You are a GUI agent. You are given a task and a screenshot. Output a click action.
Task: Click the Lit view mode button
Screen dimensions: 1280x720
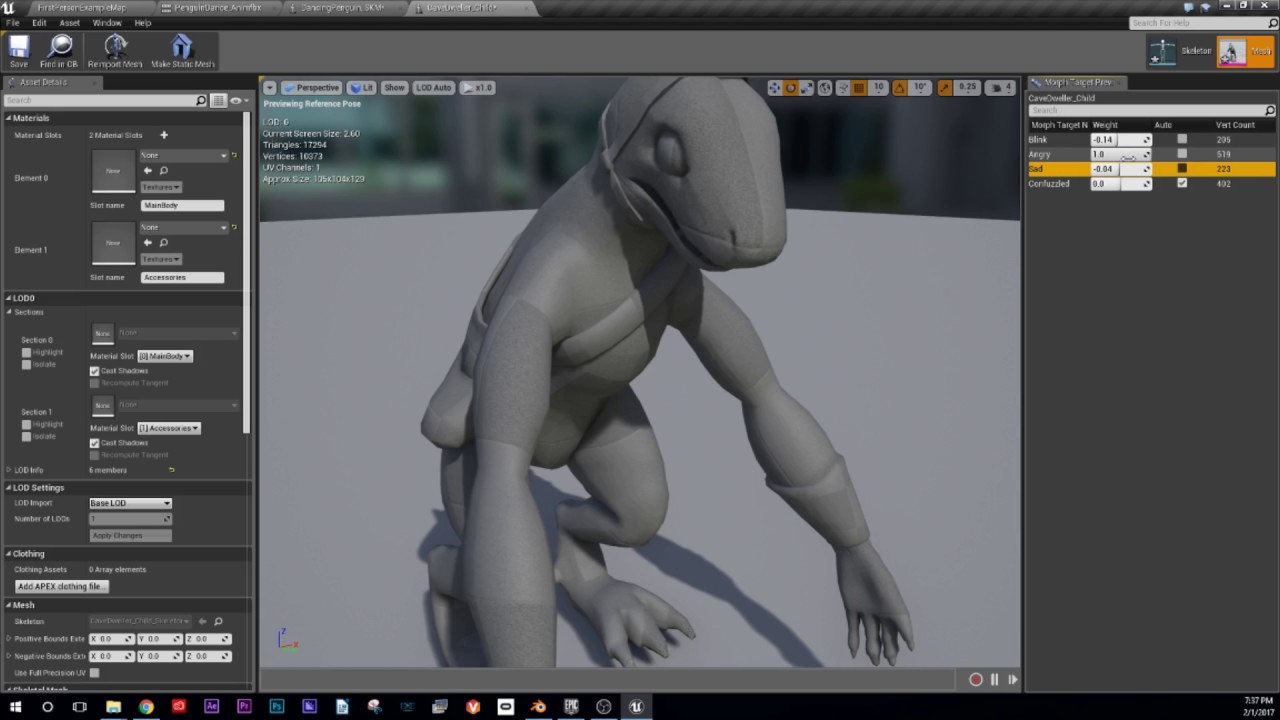pyautogui.click(x=362, y=88)
